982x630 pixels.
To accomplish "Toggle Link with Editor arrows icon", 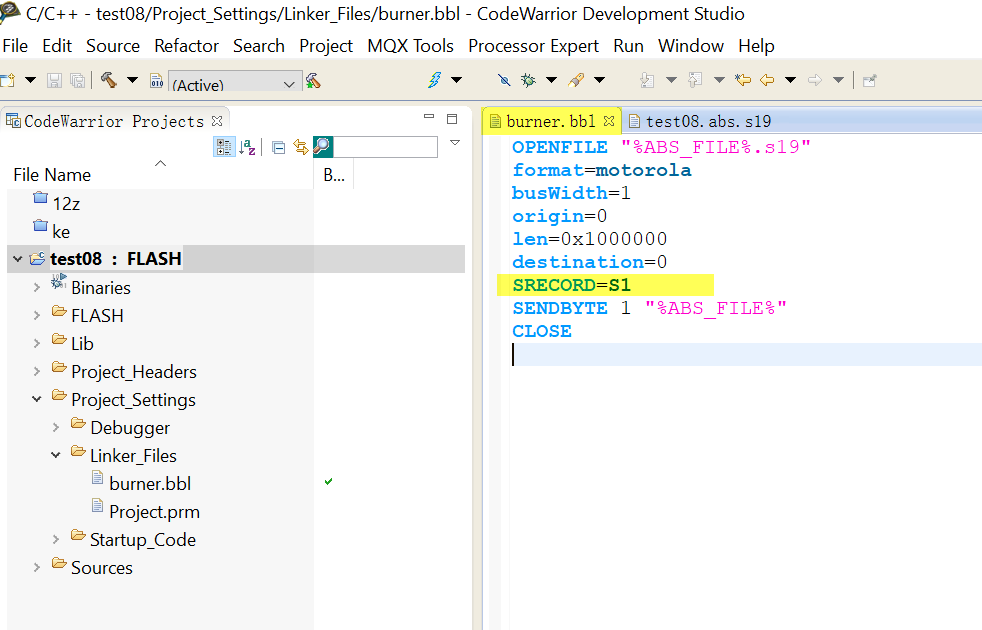I will 301,147.
